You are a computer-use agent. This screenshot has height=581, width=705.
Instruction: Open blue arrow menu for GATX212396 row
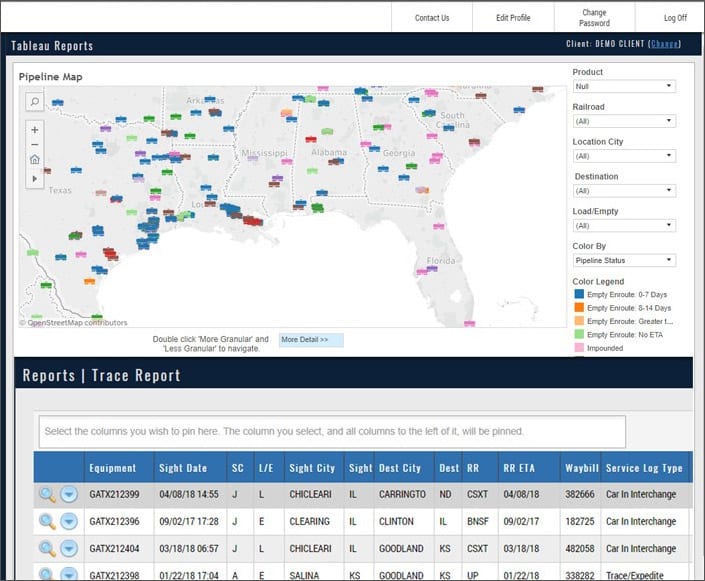(x=69, y=521)
